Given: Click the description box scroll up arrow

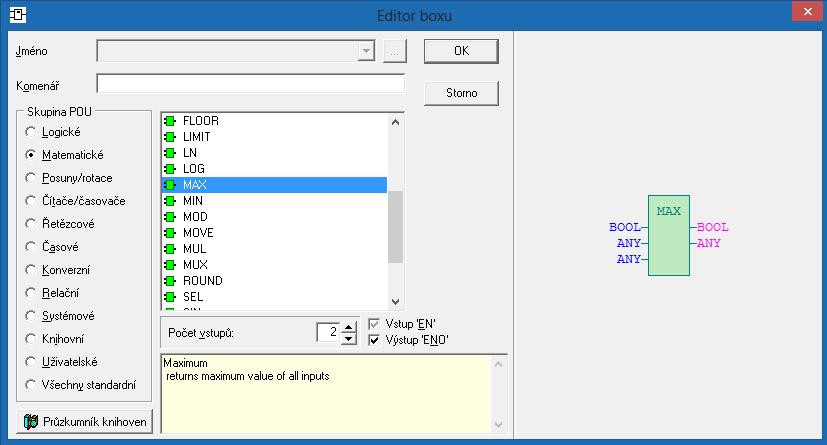Looking at the screenshot, I should click(x=498, y=364).
